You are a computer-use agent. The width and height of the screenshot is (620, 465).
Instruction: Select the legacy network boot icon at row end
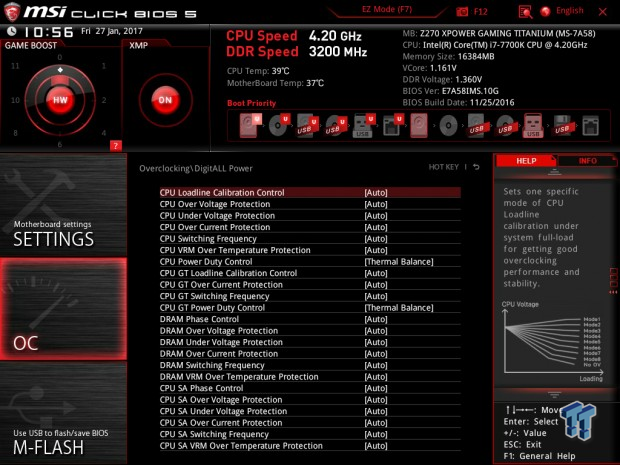[590, 126]
